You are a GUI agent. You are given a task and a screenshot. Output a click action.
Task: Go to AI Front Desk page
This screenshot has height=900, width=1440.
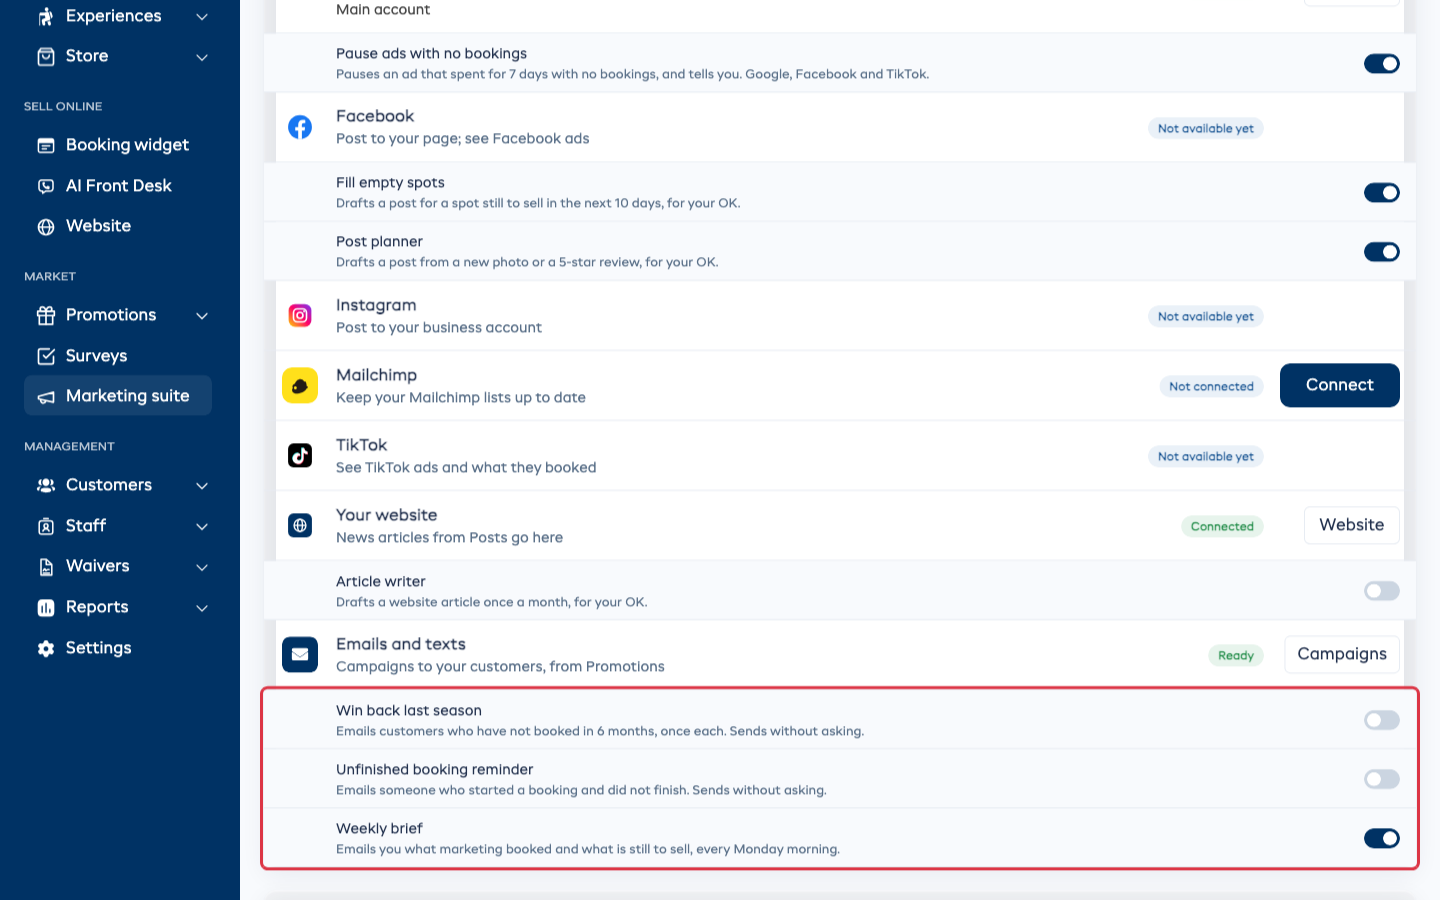(118, 186)
